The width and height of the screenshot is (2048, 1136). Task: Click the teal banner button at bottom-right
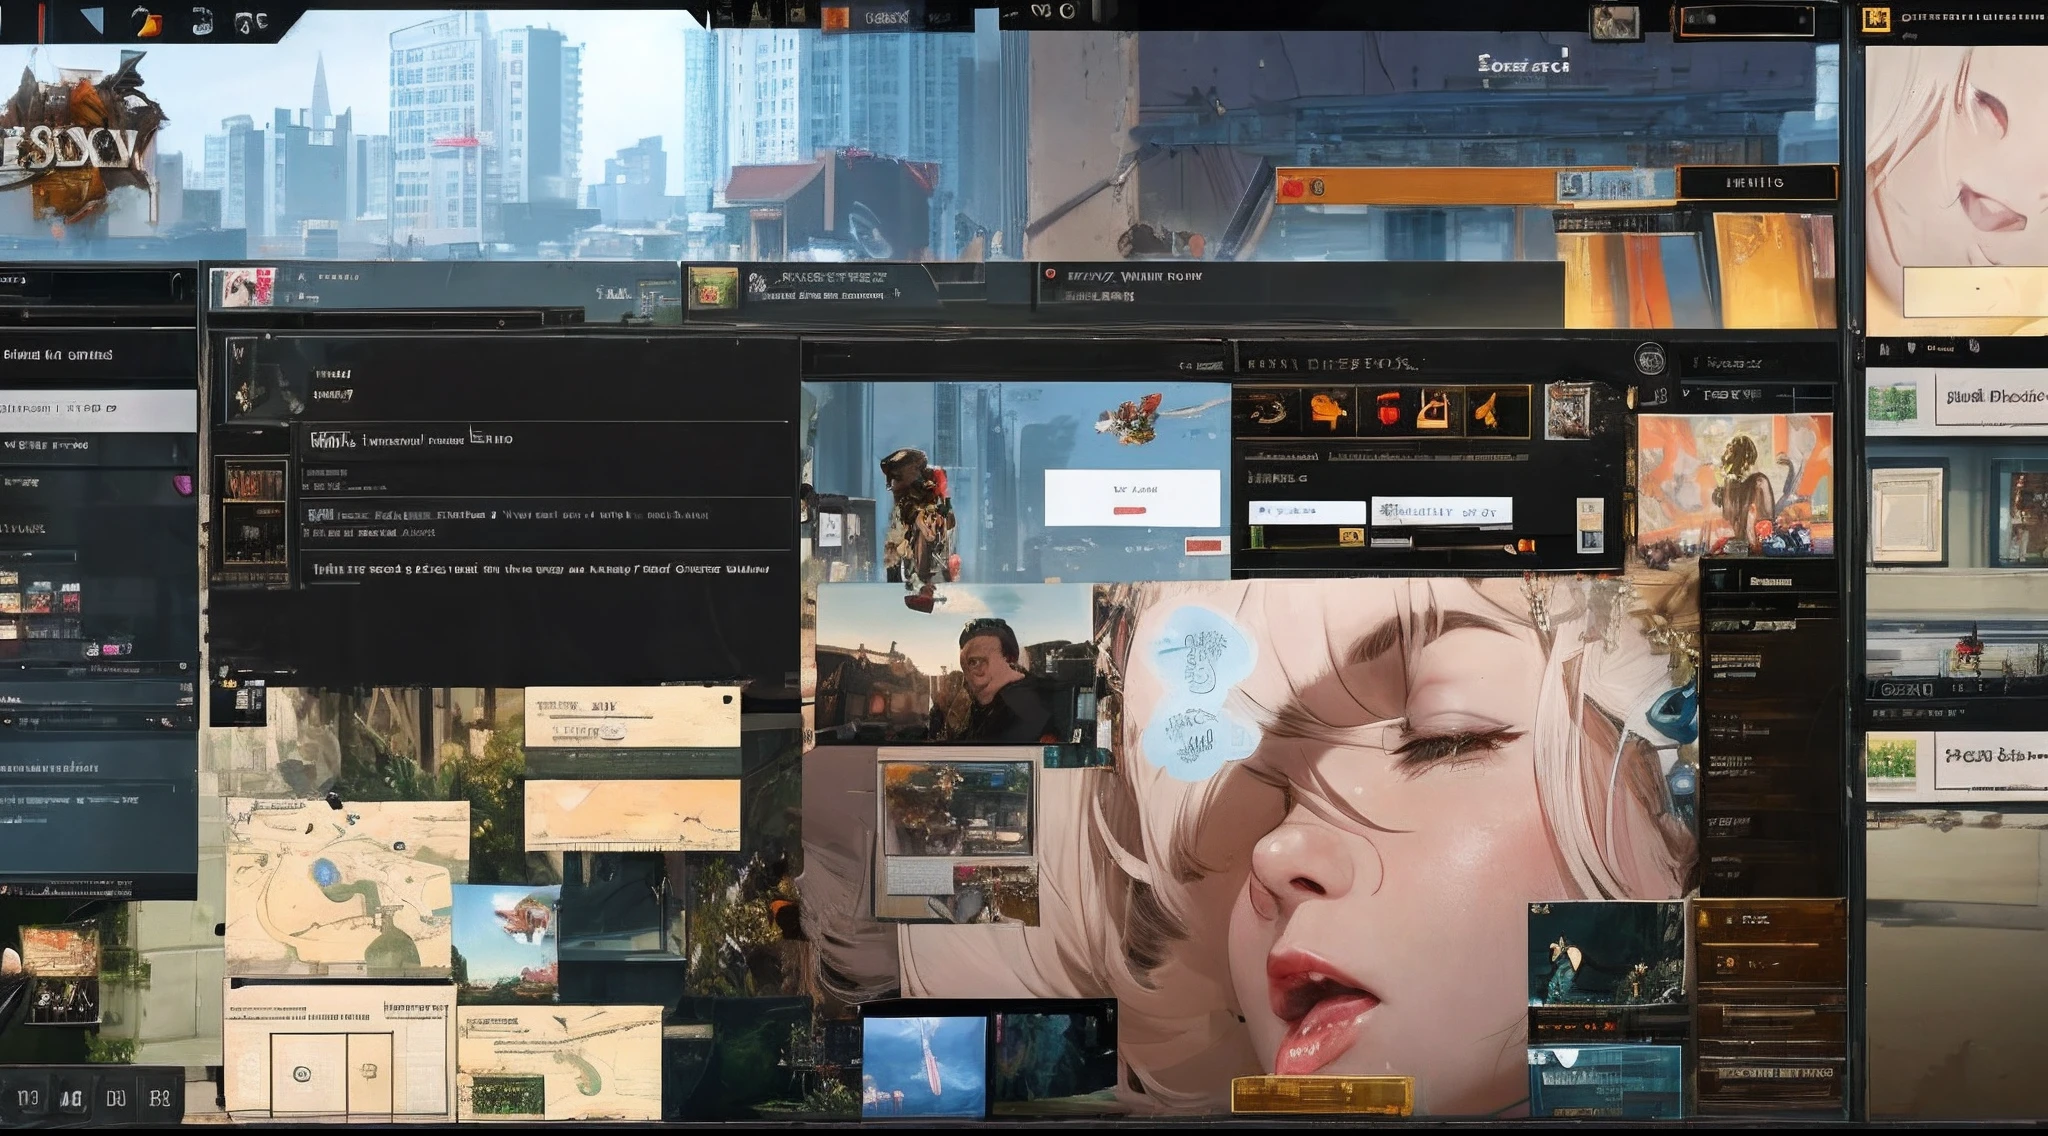click(x=1604, y=1081)
